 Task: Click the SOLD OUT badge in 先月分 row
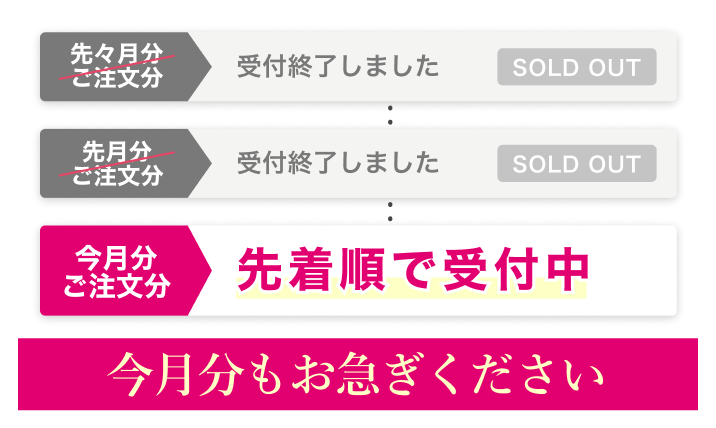[576, 164]
